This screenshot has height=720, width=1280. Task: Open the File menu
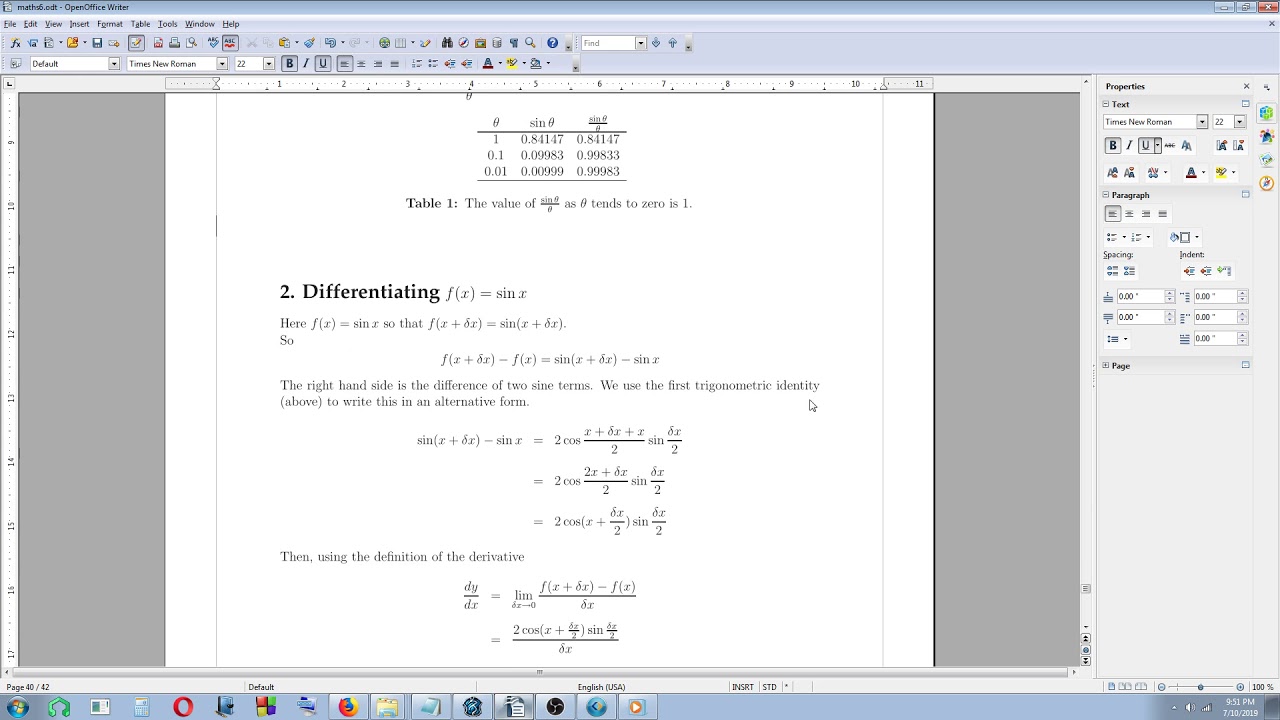[x=10, y=24]
